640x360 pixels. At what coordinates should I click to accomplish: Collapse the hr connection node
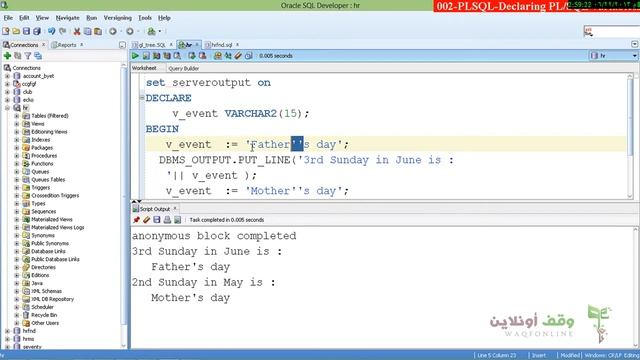(7, 108)
